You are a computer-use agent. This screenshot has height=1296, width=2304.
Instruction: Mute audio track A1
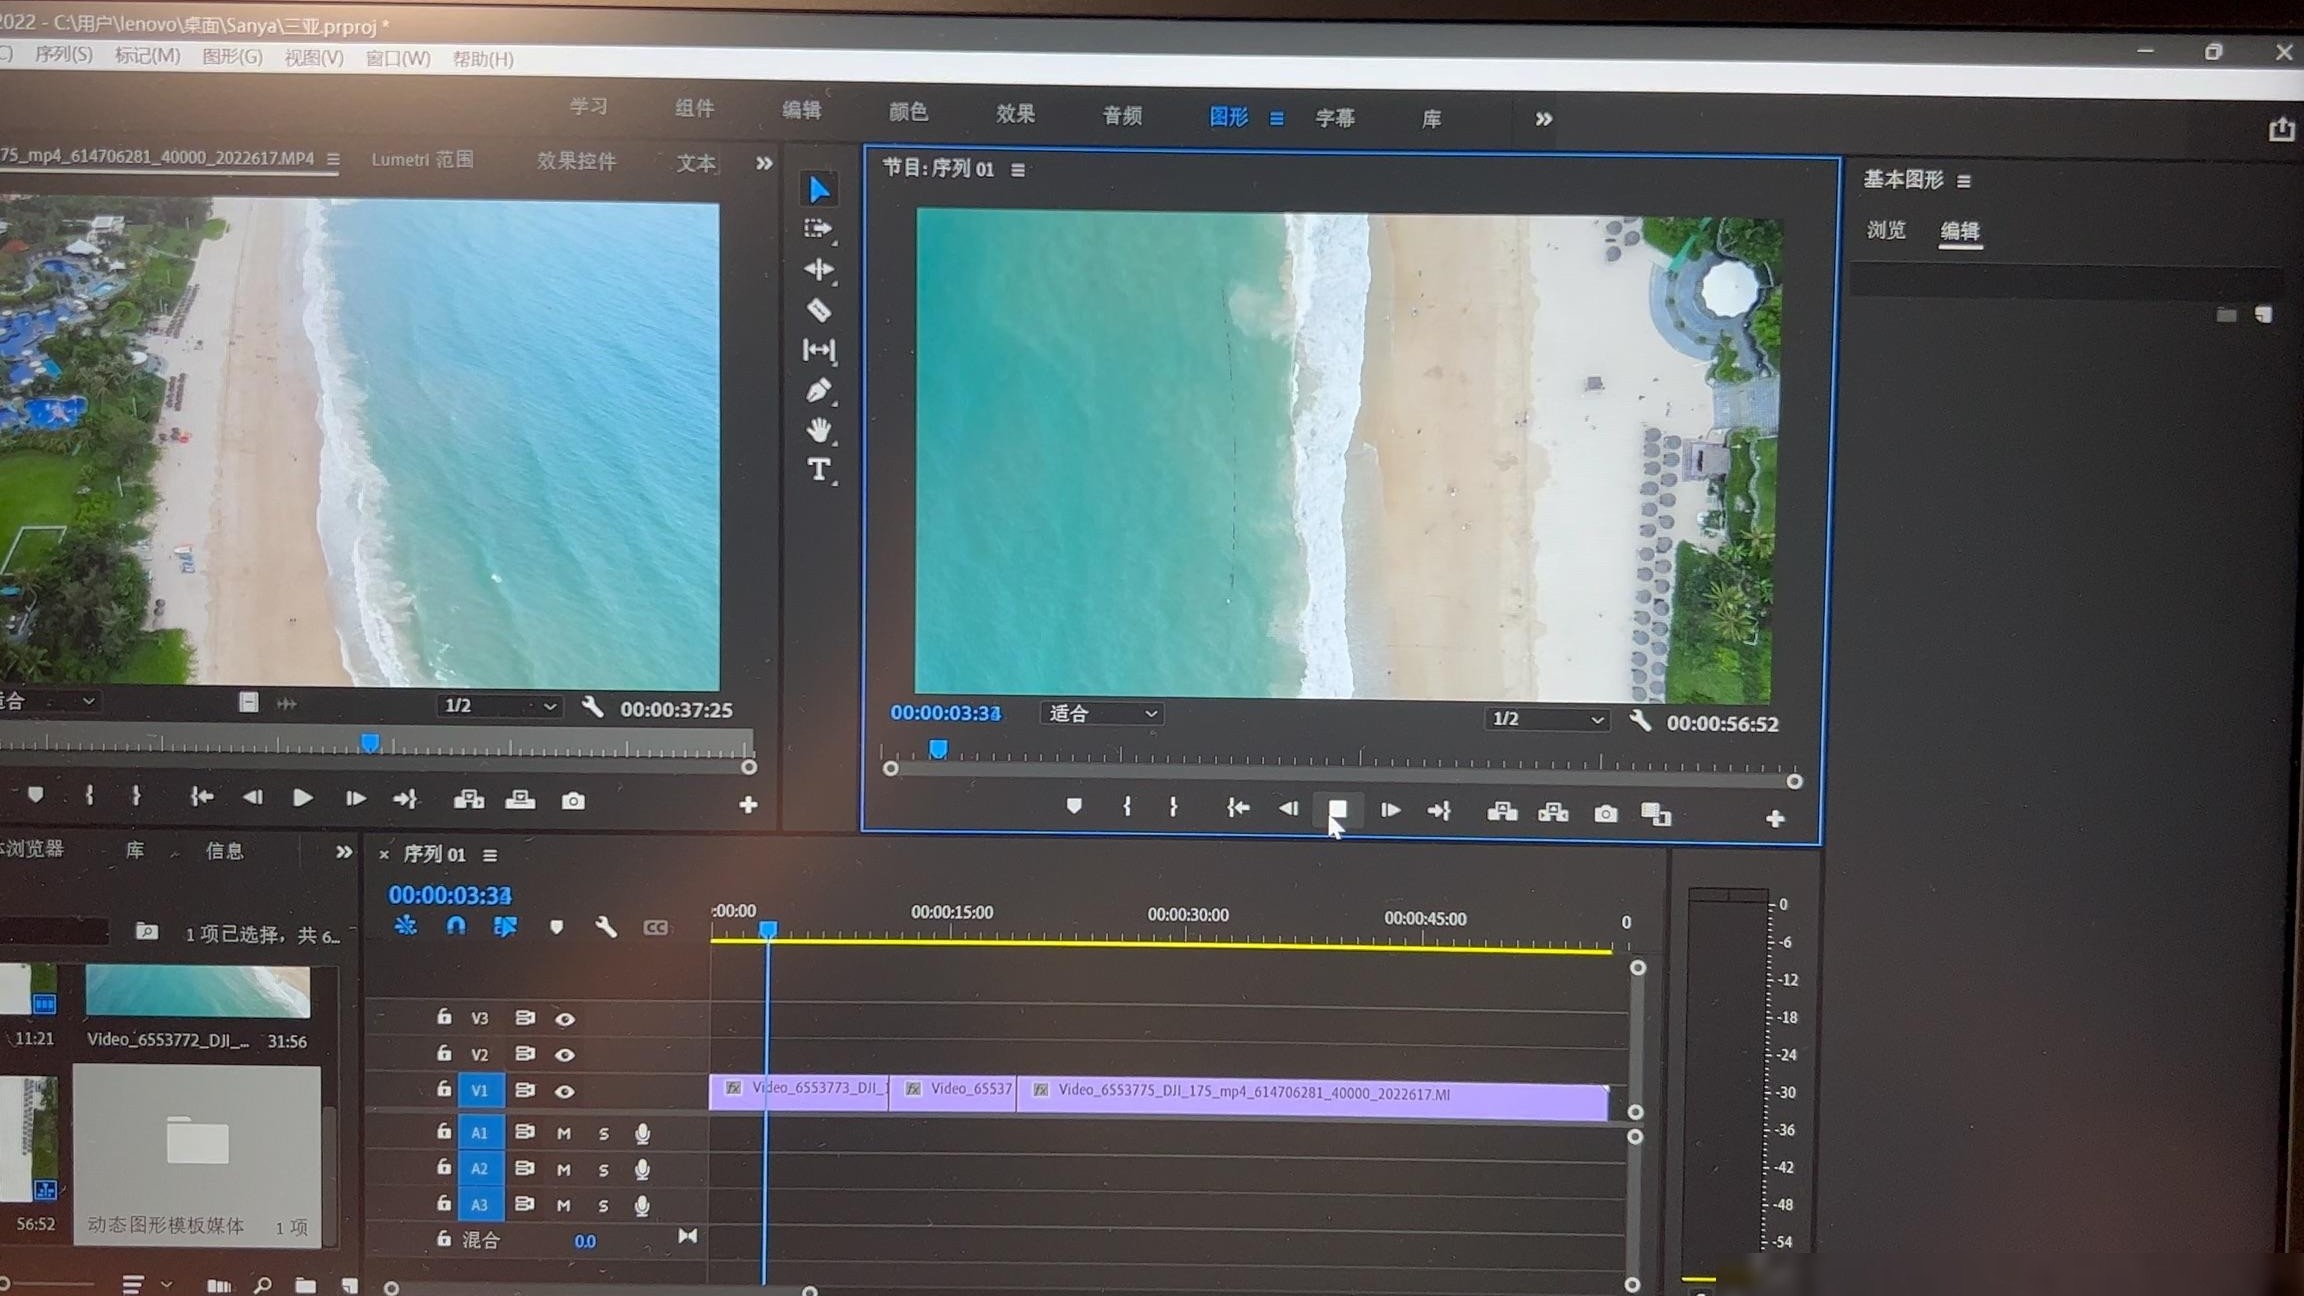click(564, 1133)
